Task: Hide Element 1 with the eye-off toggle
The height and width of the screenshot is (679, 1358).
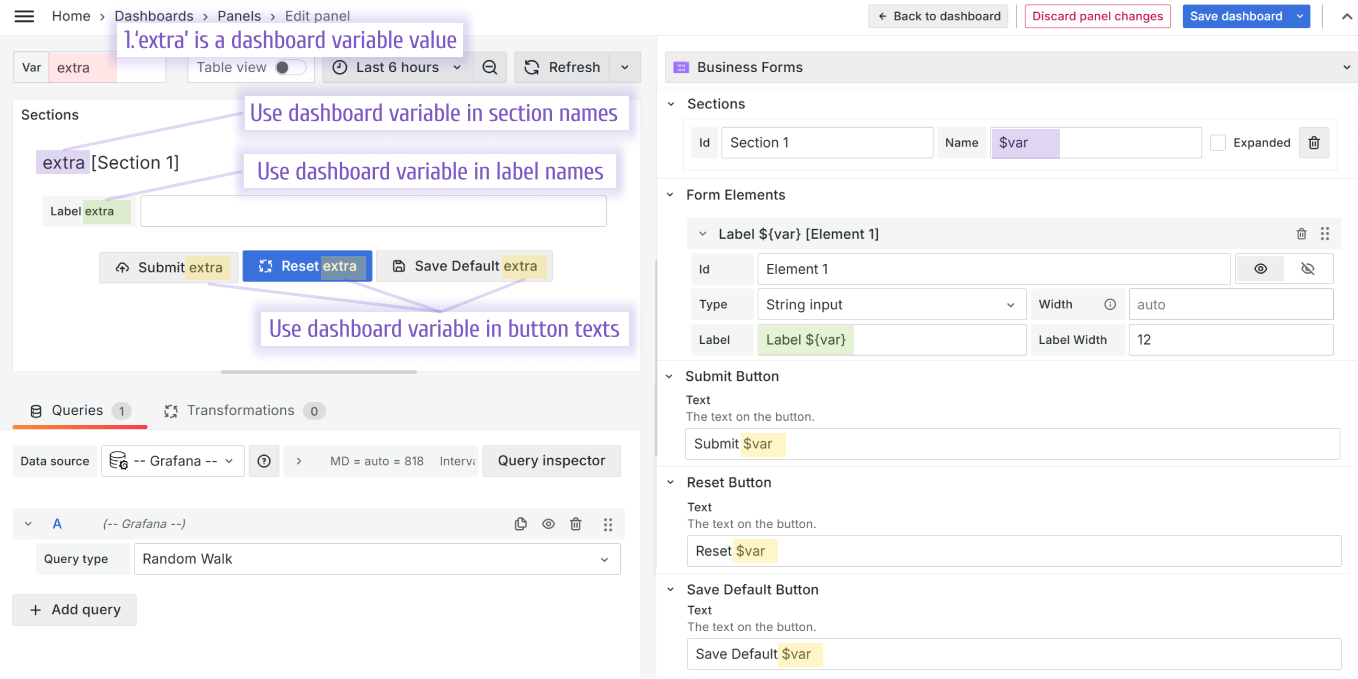Action: [x=1308, y=268]
